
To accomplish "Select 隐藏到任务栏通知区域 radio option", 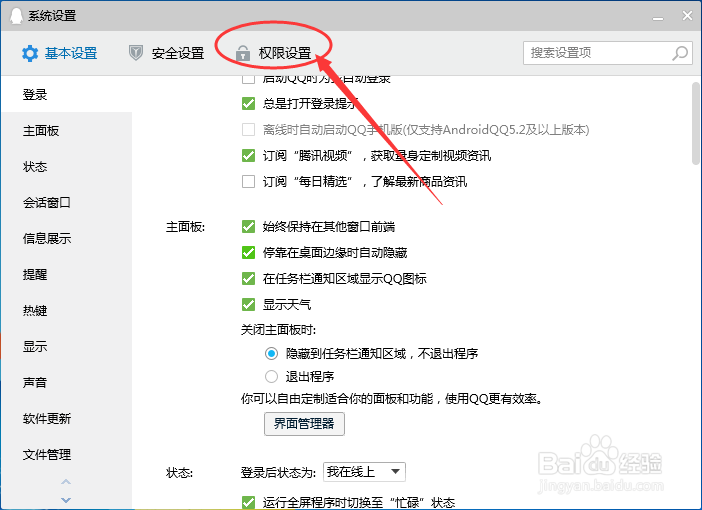I will 271,354.
